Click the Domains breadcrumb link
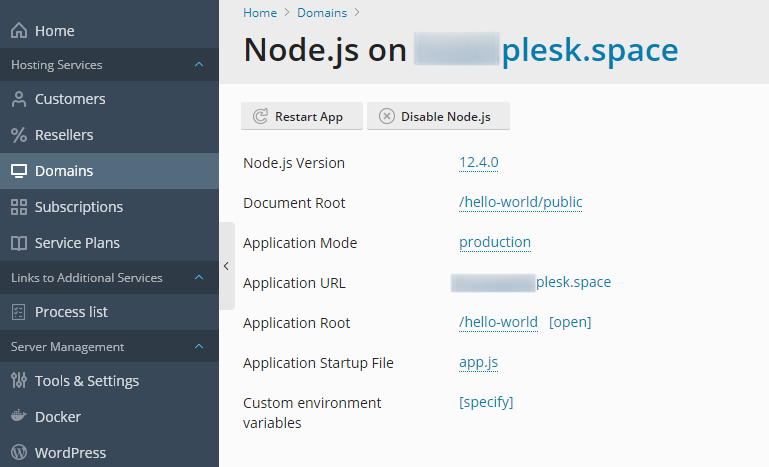 [x=322, y=13]
